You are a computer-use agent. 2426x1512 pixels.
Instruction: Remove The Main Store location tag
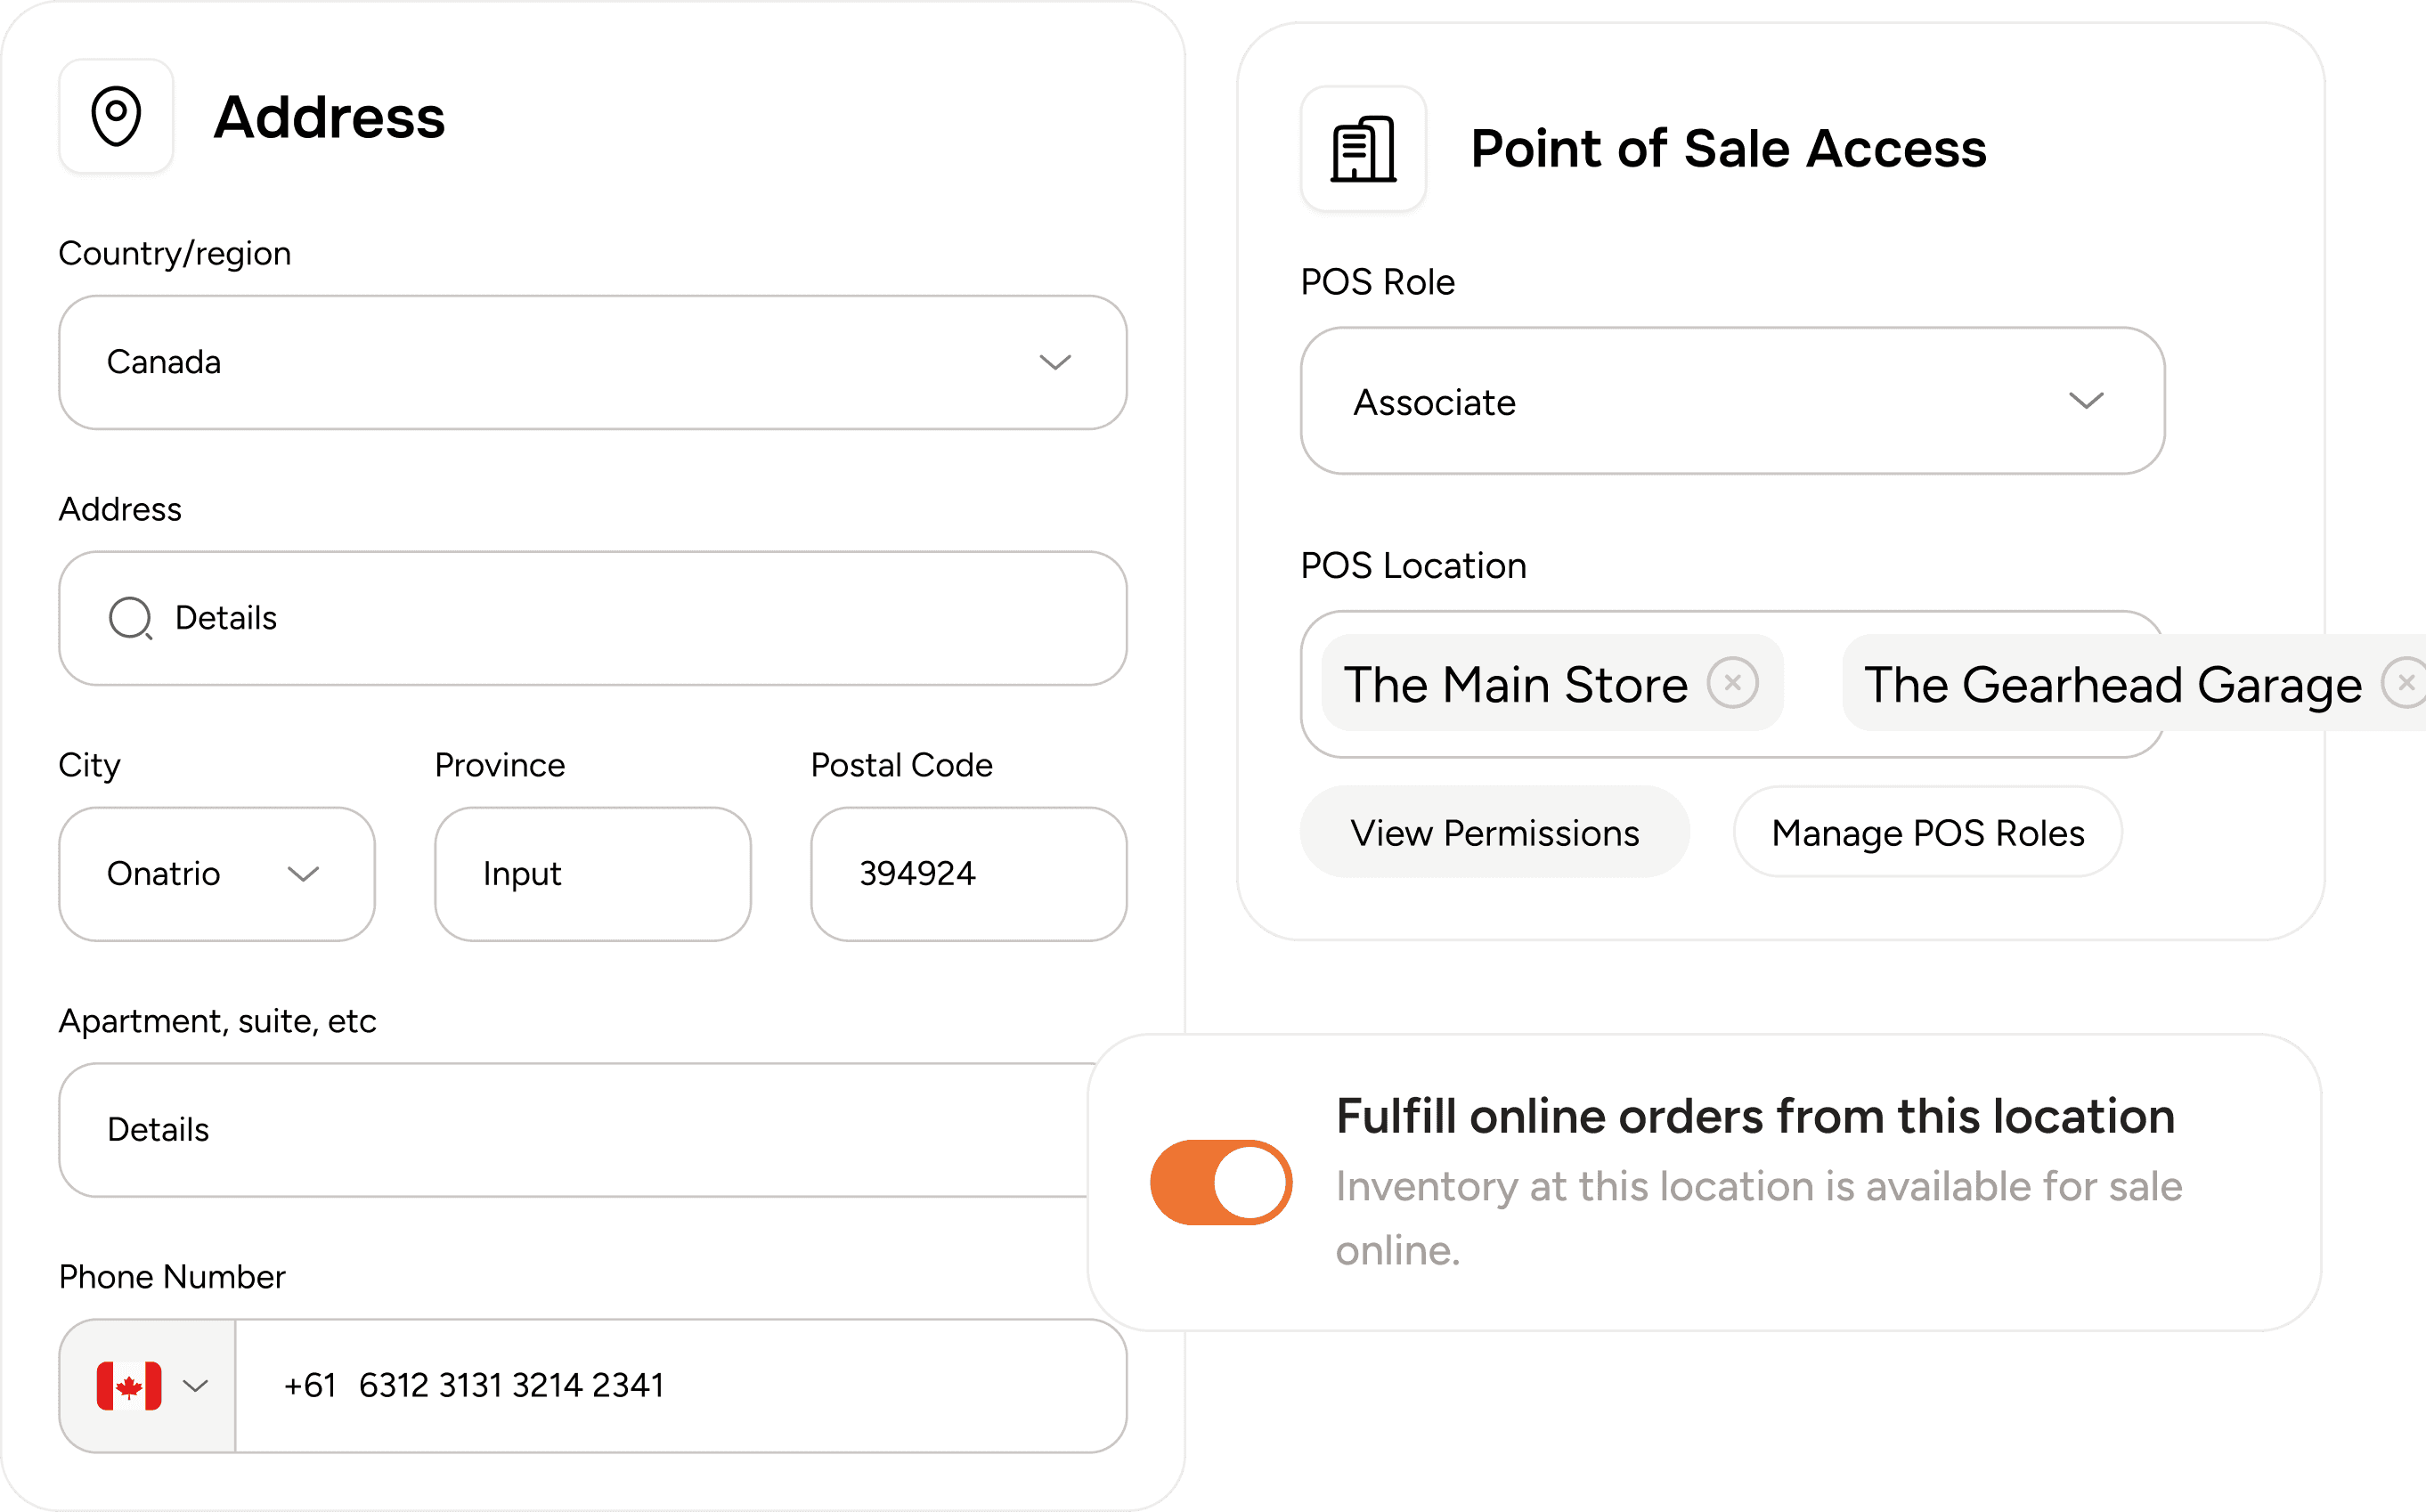[x=1735, y=683]
